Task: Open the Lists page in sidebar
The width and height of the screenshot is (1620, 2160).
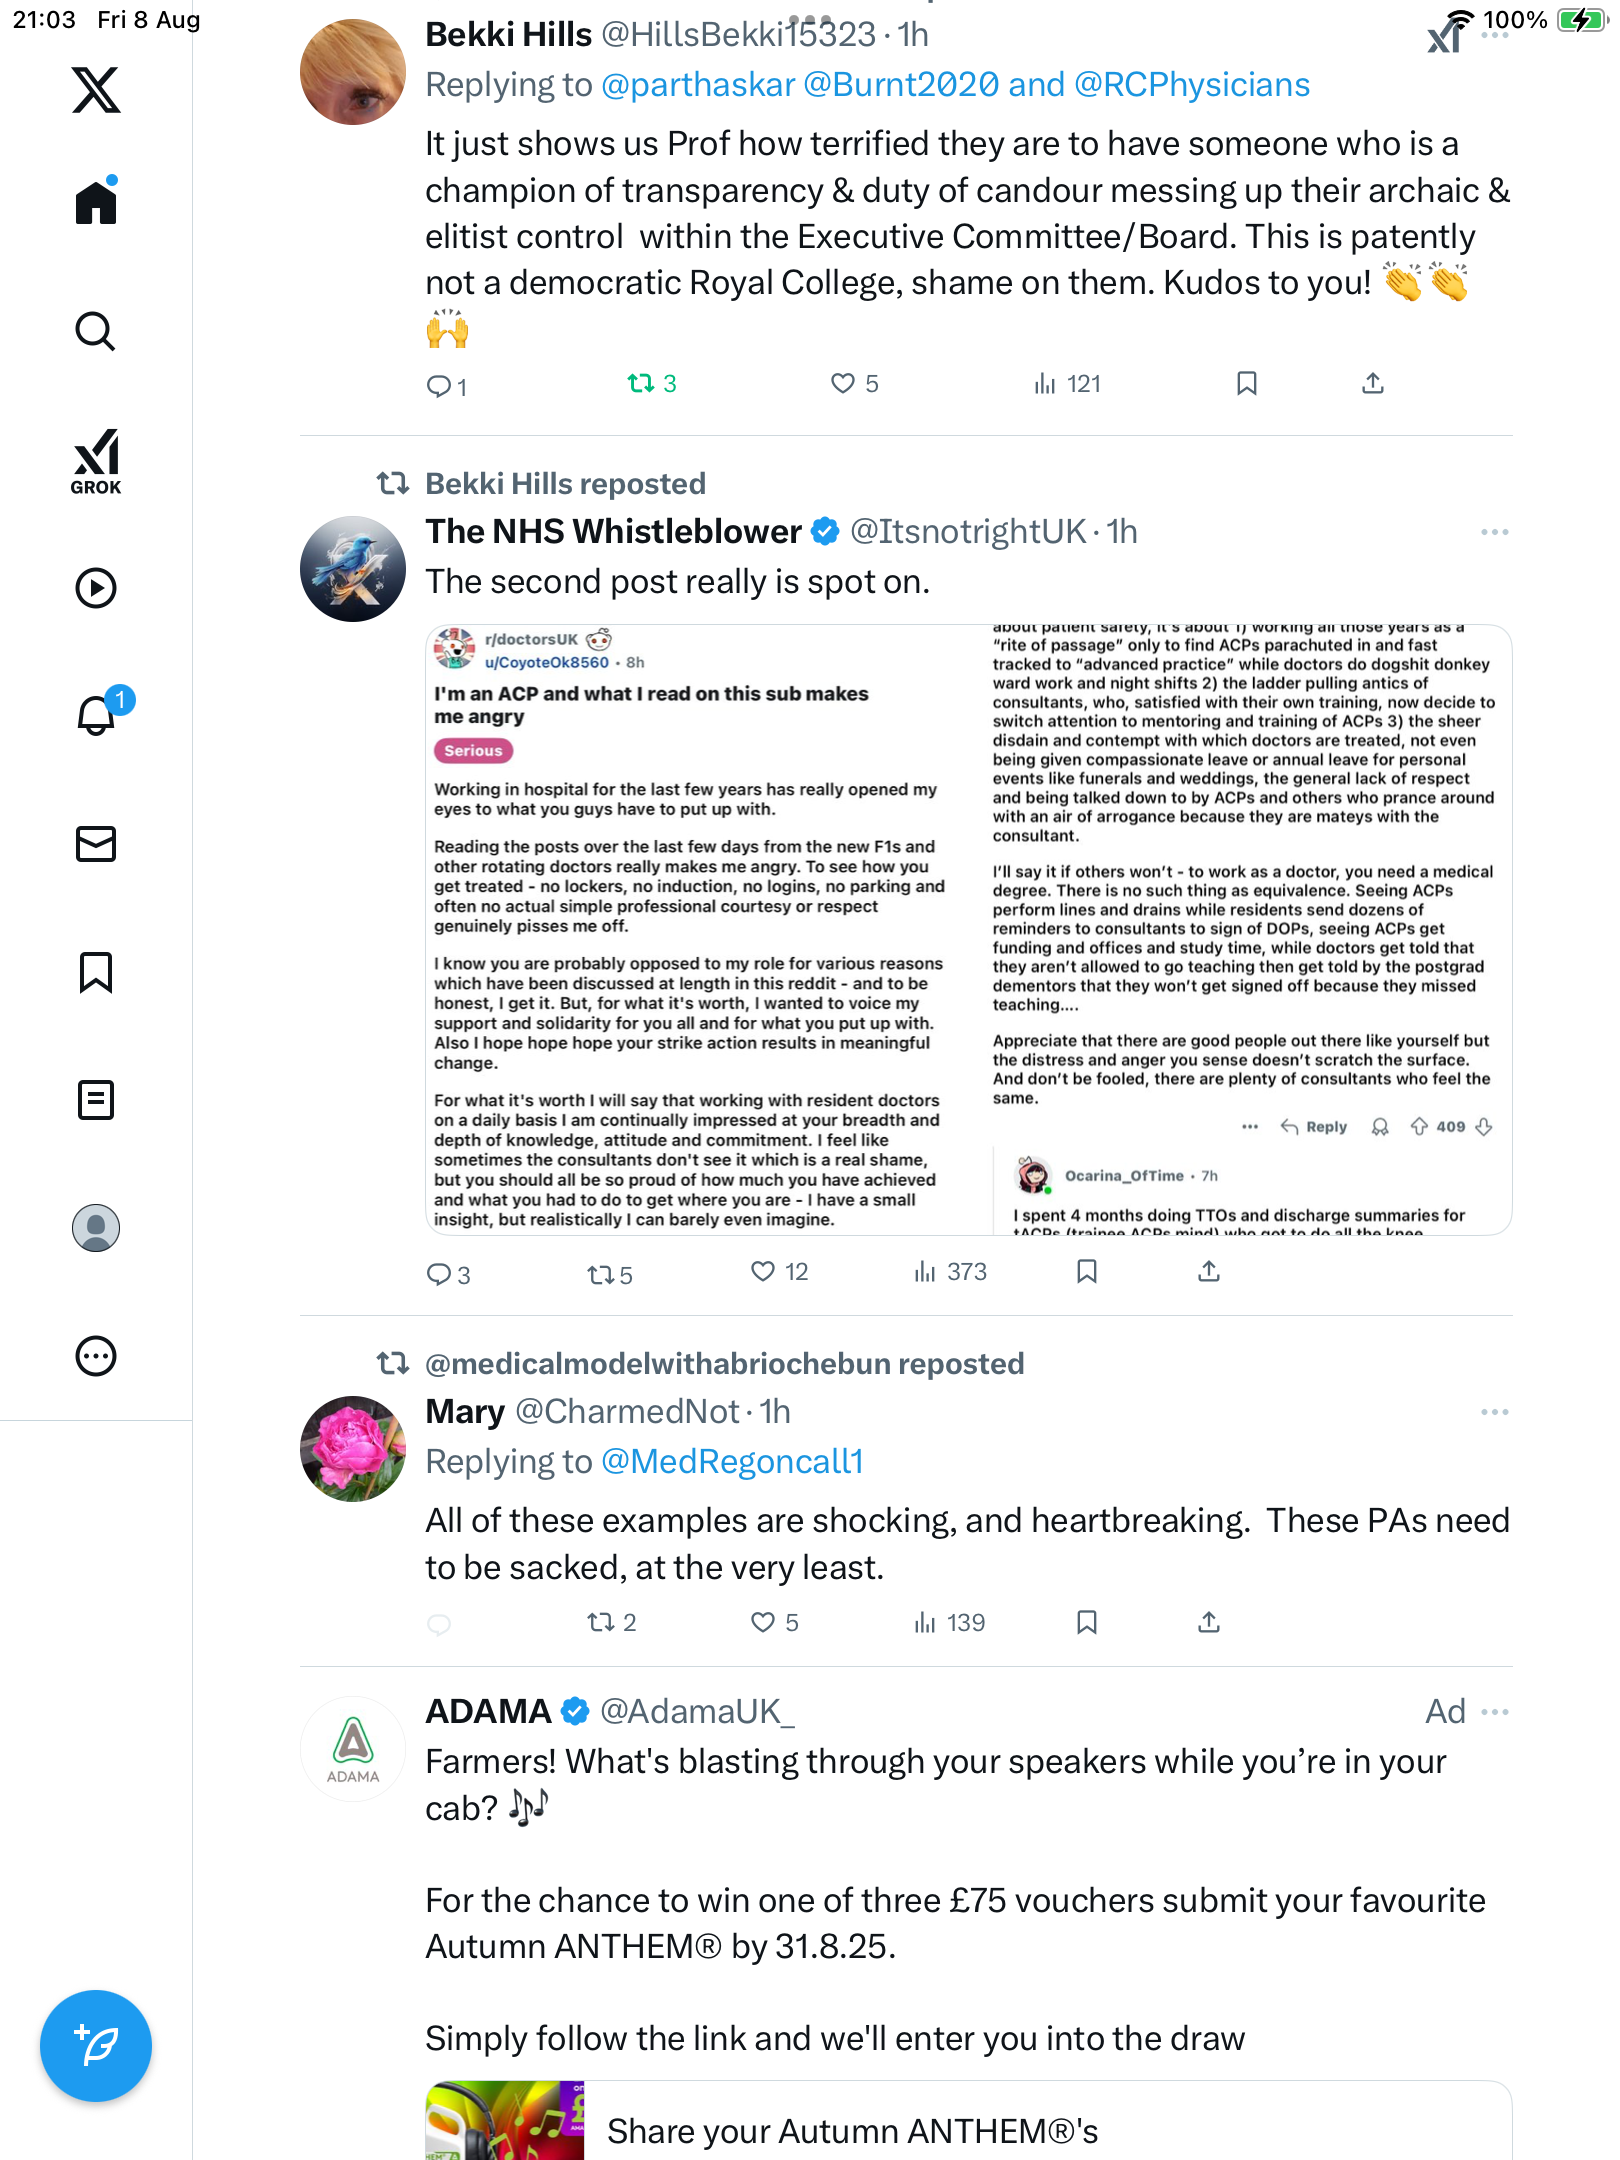Action: (x=96, y=1100)
